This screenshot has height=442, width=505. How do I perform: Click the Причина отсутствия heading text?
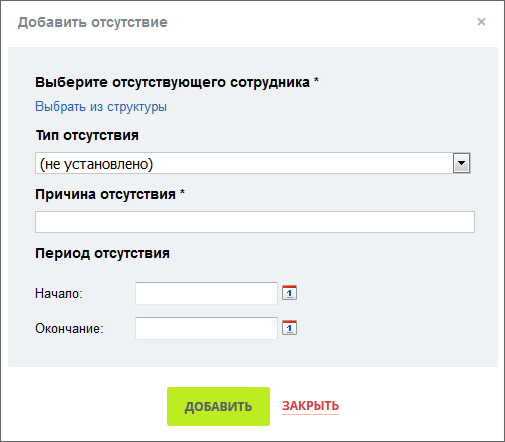(x=105, y=194)
